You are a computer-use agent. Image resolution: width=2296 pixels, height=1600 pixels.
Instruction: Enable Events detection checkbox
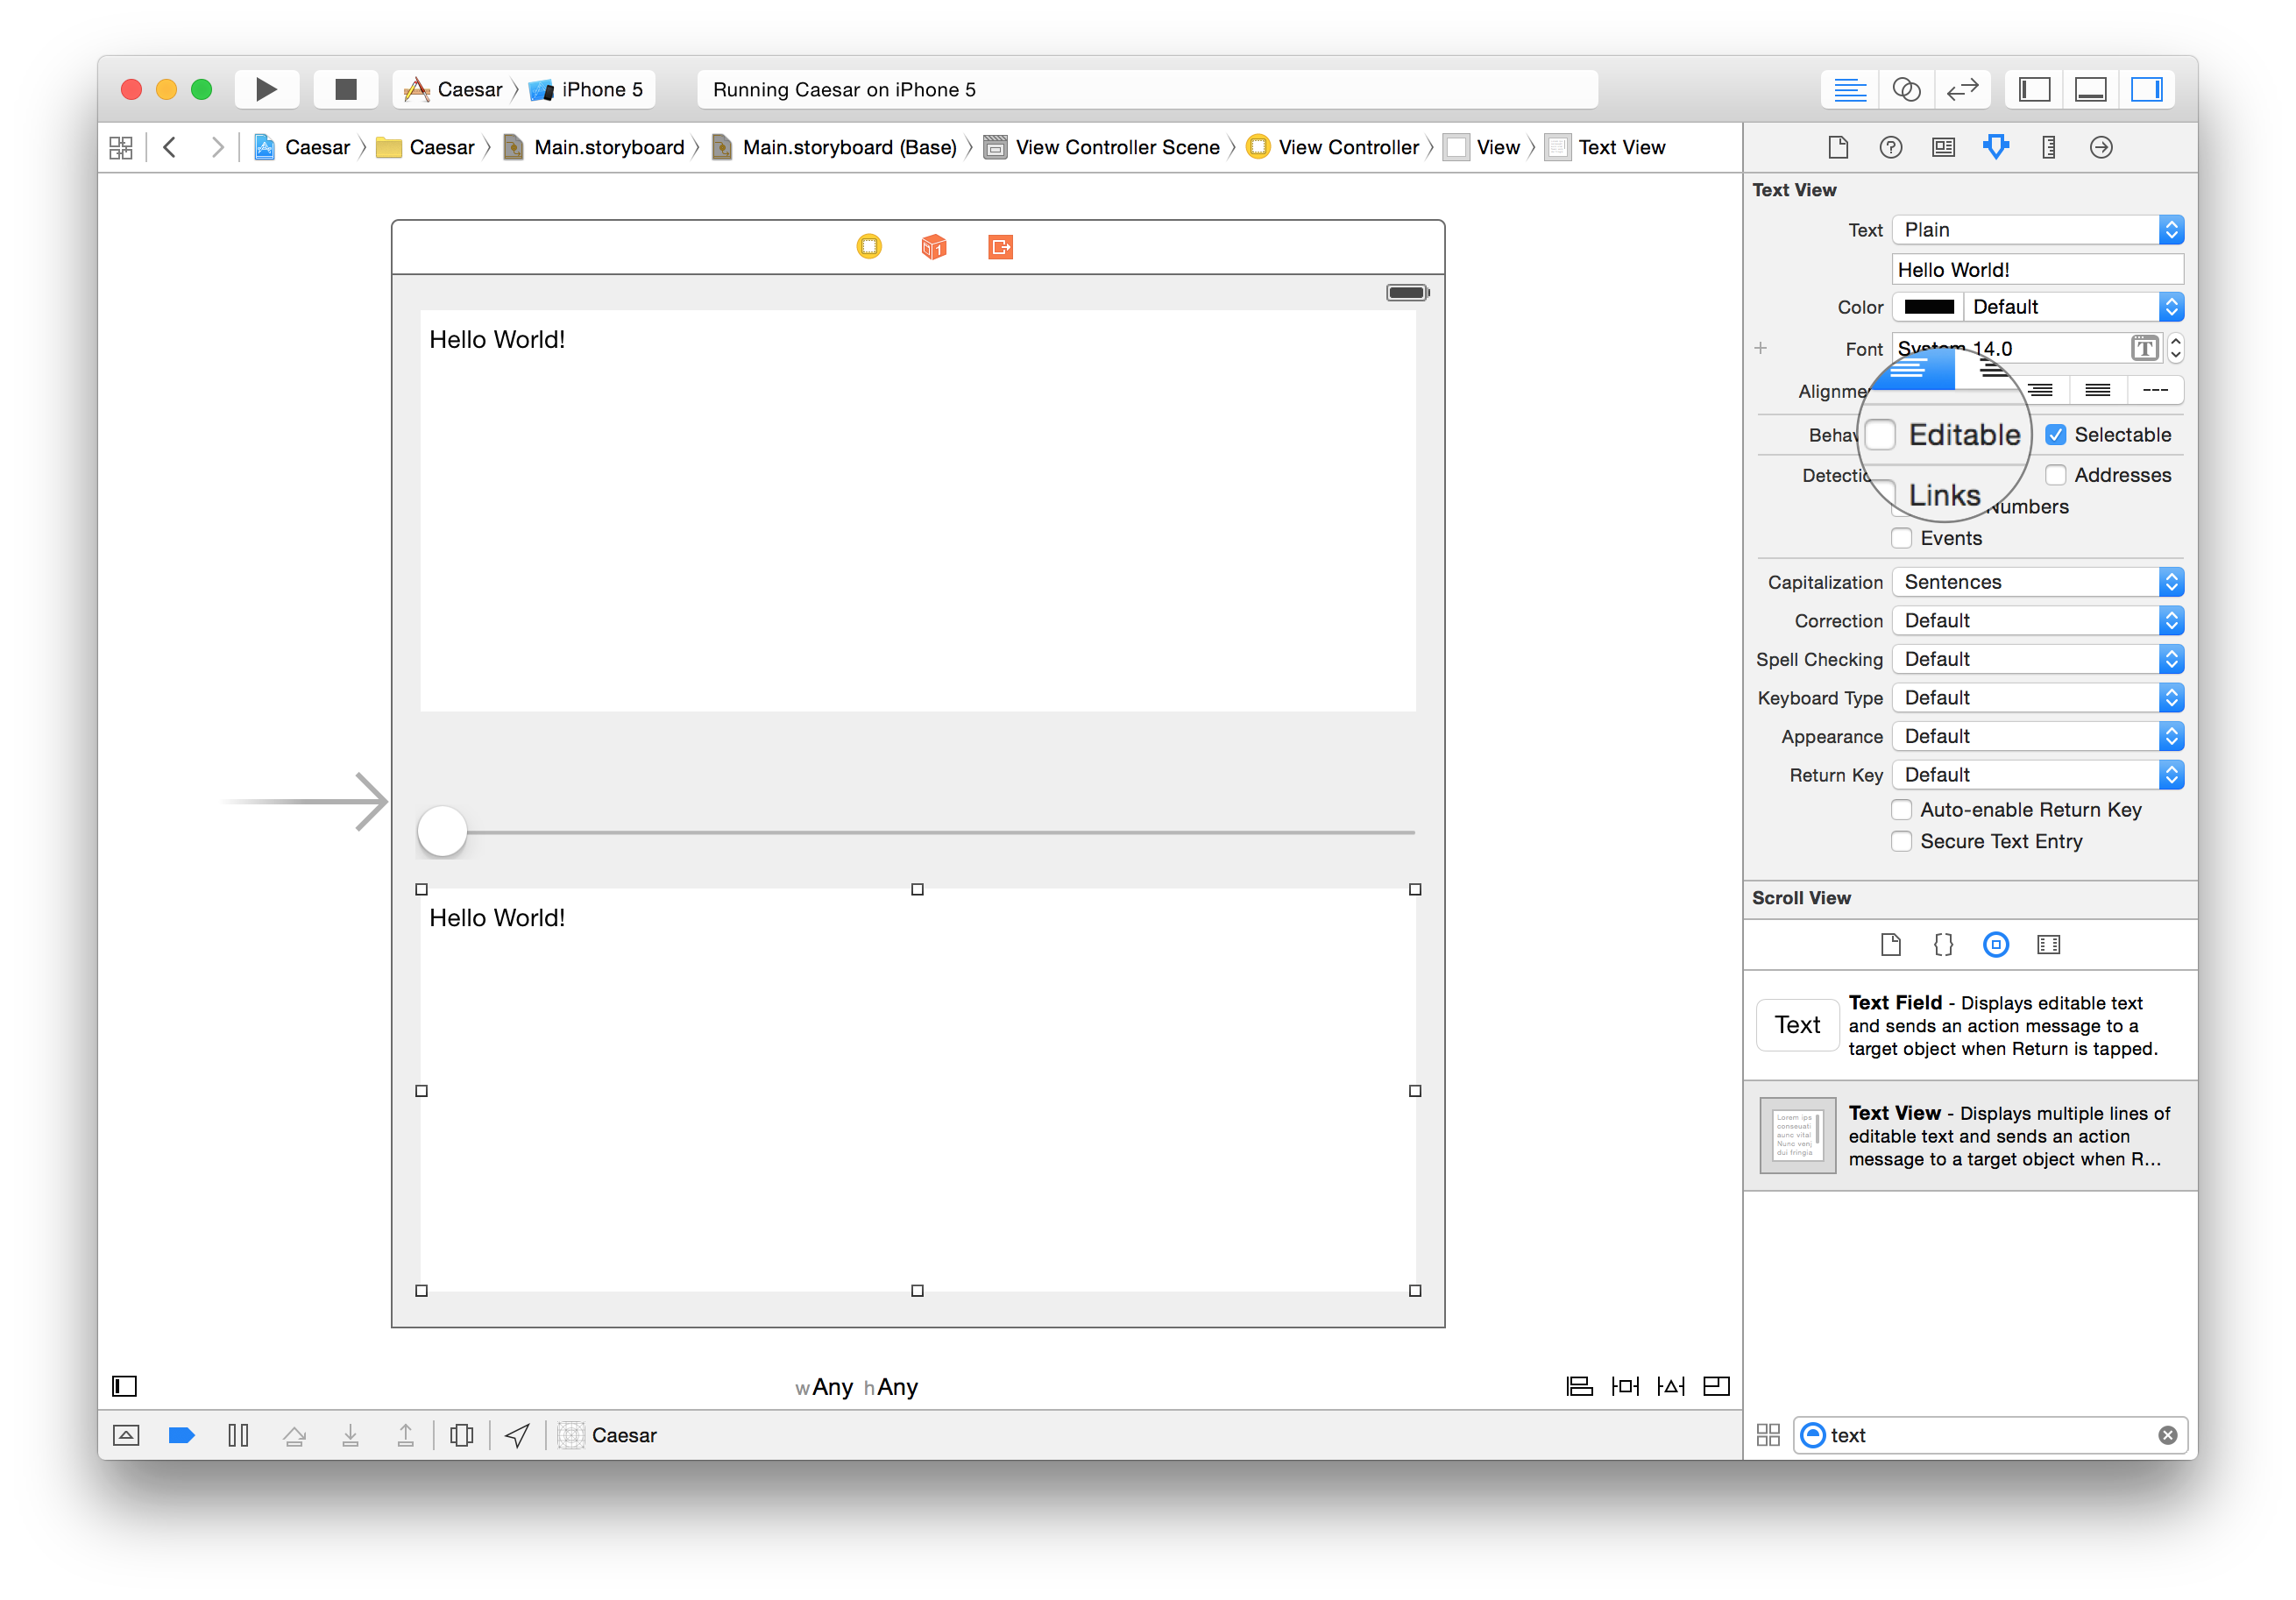[1902, 538]
